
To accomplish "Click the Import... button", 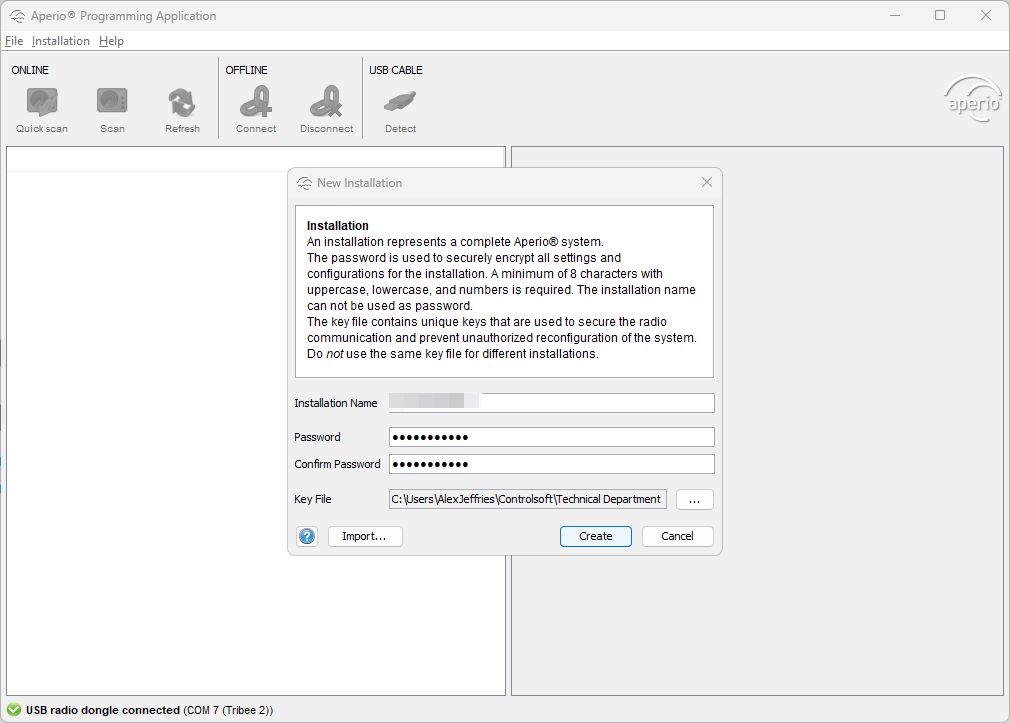I will pyautogui.click(x=365, y=536).
